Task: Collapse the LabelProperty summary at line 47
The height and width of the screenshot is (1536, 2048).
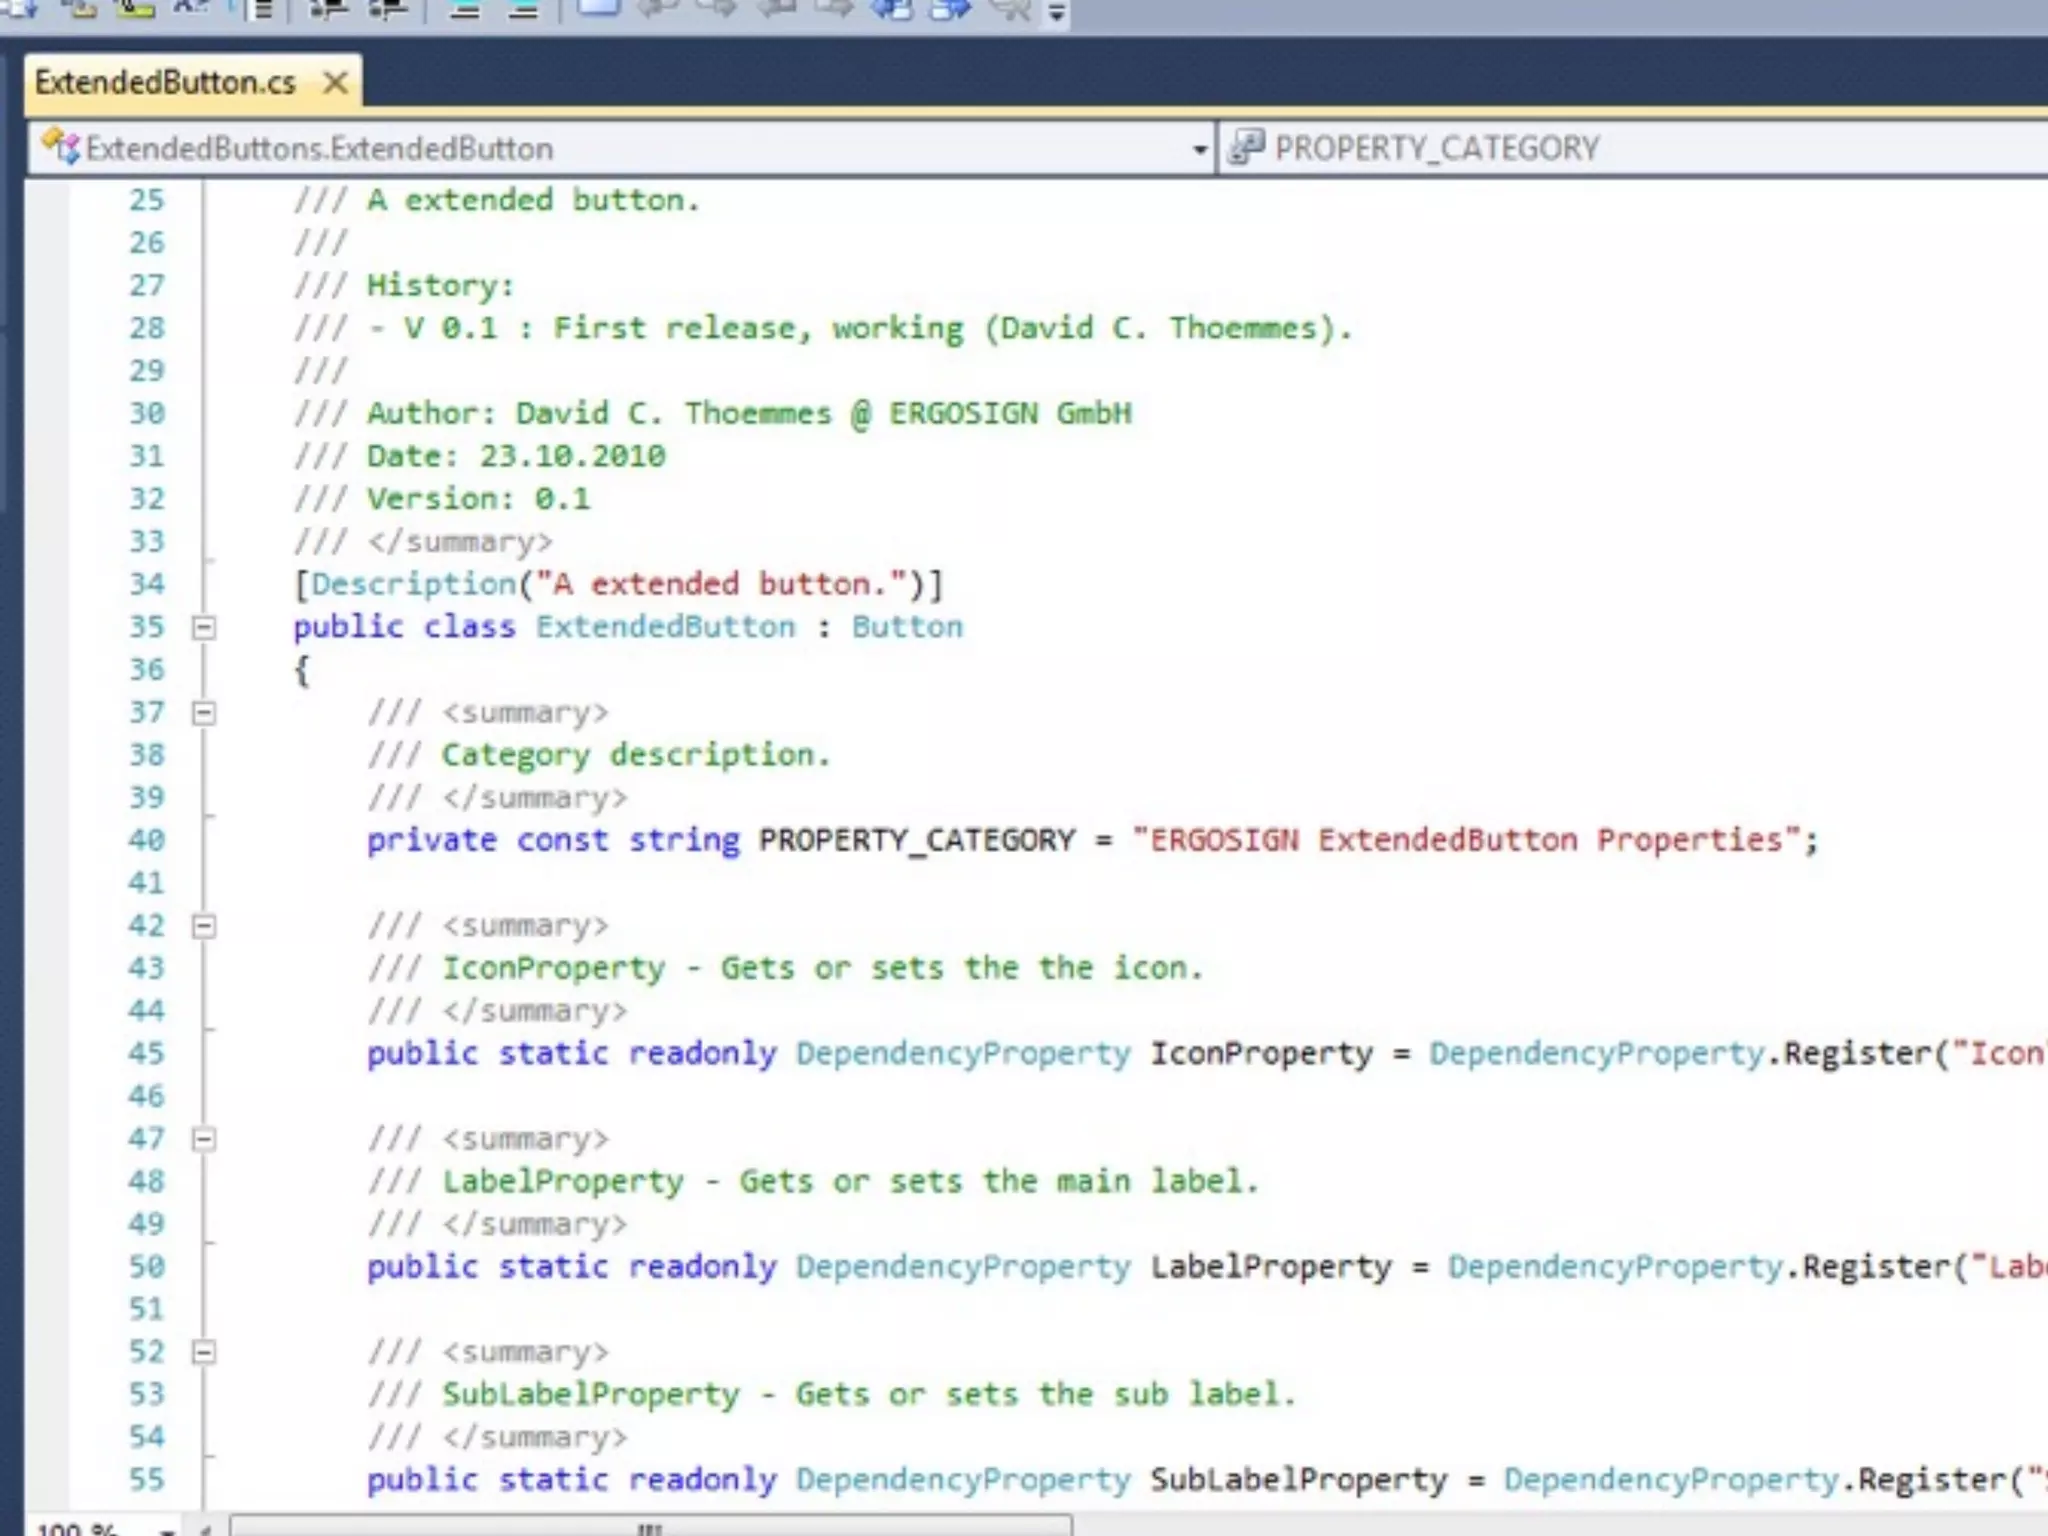Action: pos(204,1139)
